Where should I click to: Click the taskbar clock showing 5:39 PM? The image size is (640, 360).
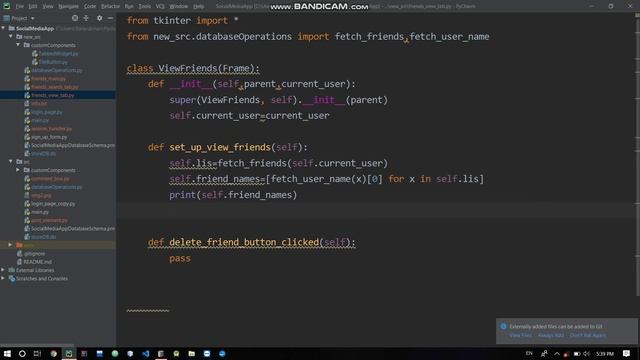[605, 353]
